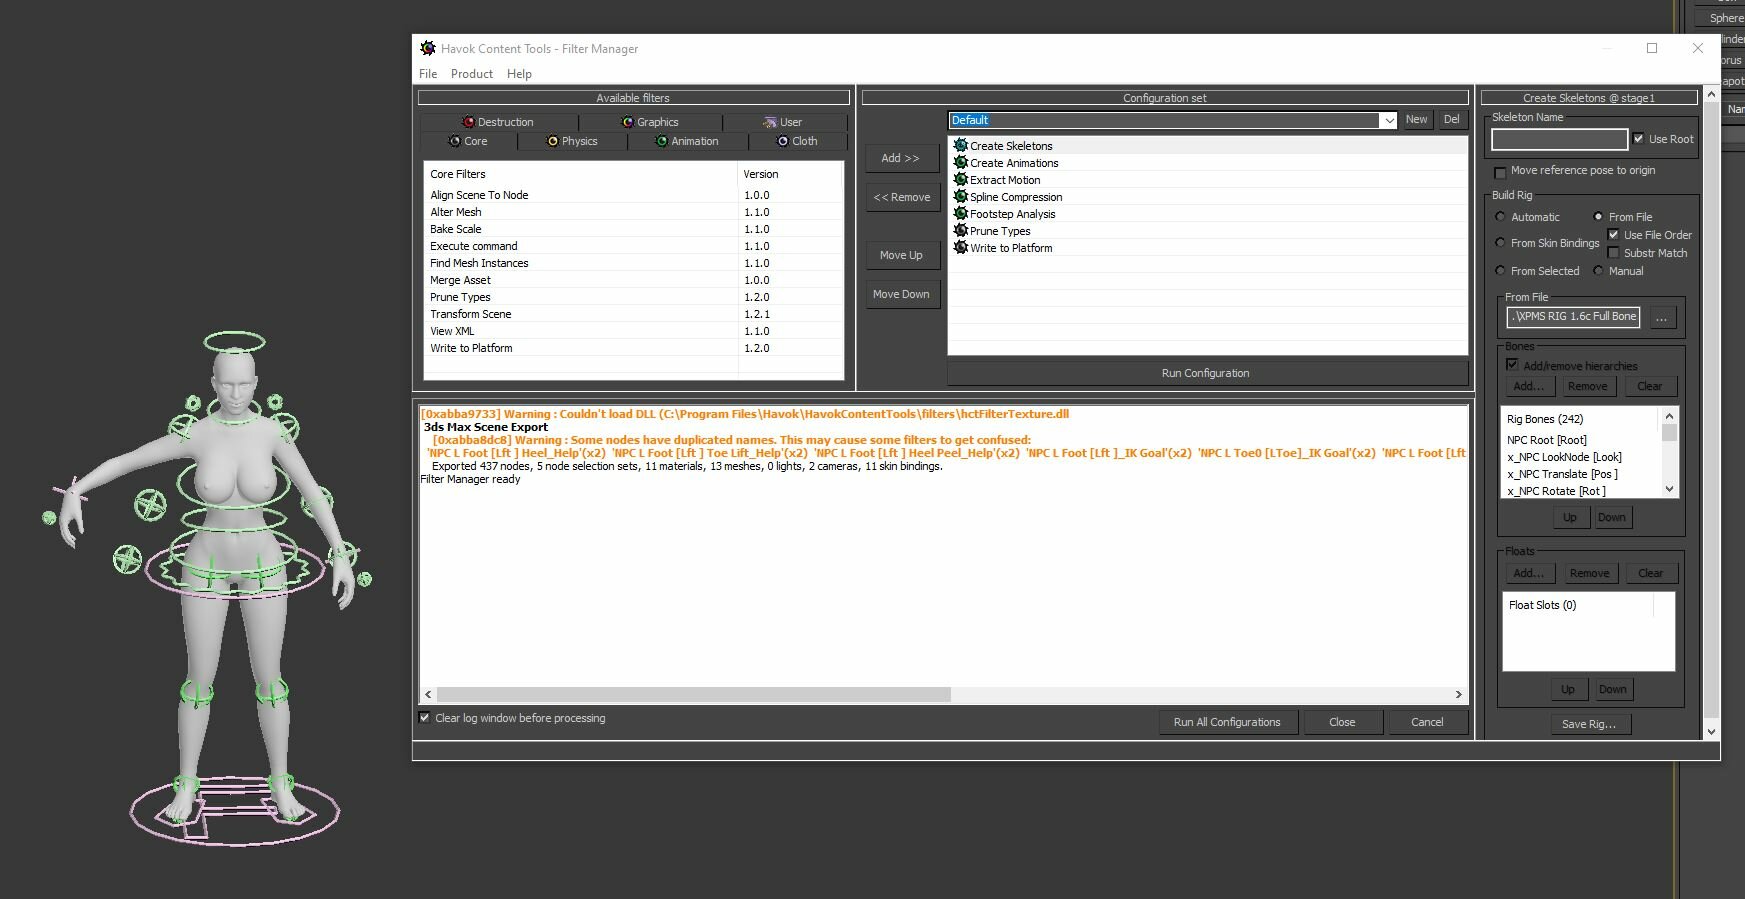Select the Transform Scene filter

pyautogui.click(x=470, y=314)
